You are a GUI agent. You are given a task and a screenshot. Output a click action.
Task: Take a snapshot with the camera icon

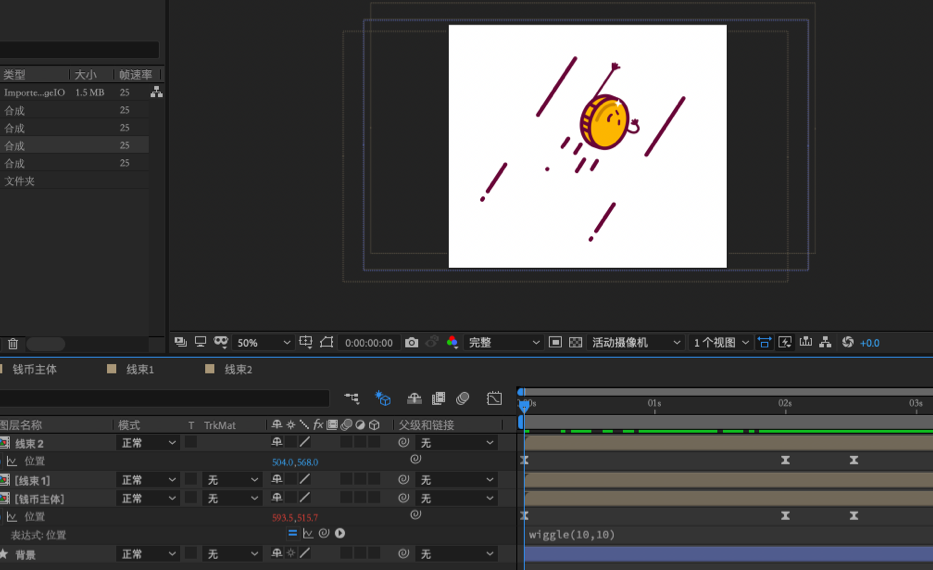point(411,342)
